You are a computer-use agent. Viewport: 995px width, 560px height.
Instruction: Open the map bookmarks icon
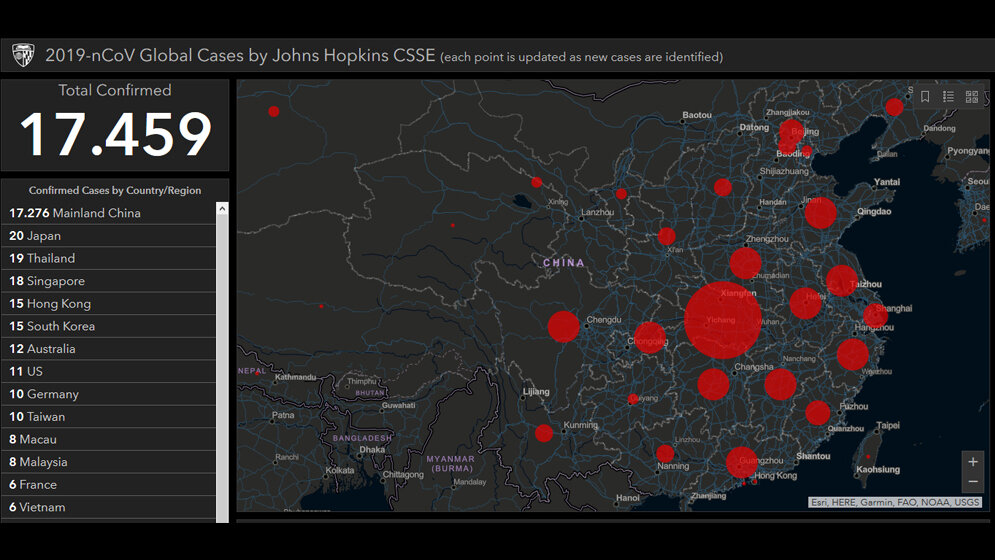click(x=925, y=97)
